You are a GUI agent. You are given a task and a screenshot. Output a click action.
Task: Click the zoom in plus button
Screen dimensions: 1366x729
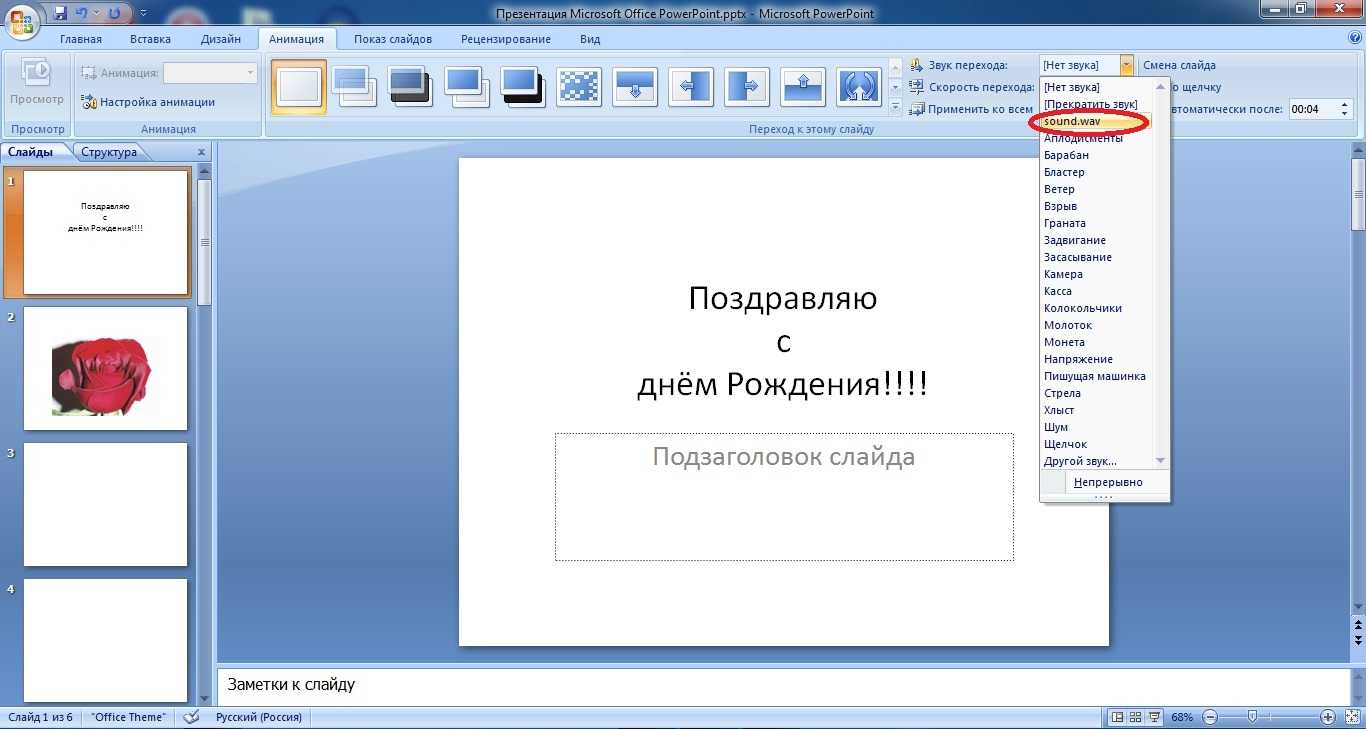1328,717
